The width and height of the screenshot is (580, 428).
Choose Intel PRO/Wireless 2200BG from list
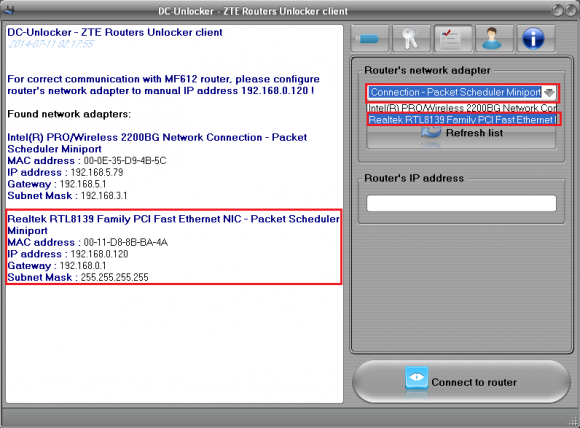[462, 108]
